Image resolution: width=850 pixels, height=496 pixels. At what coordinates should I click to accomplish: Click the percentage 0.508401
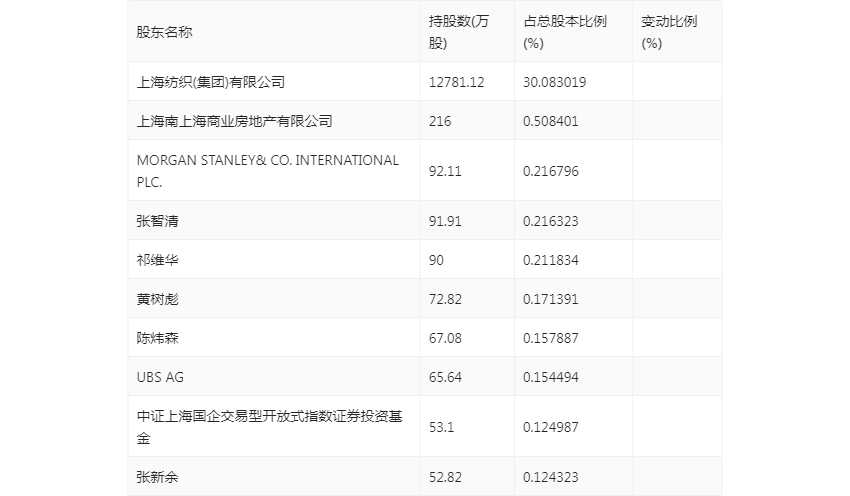coord(551,121)
